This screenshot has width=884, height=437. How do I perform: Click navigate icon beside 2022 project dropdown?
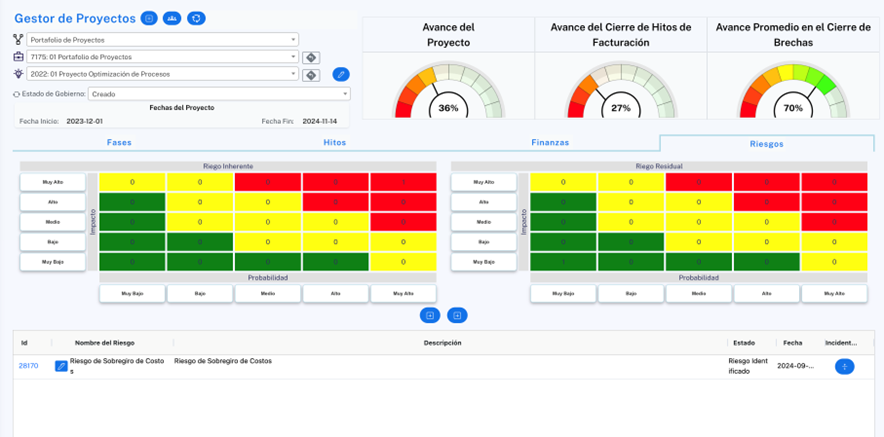(311, 75)
